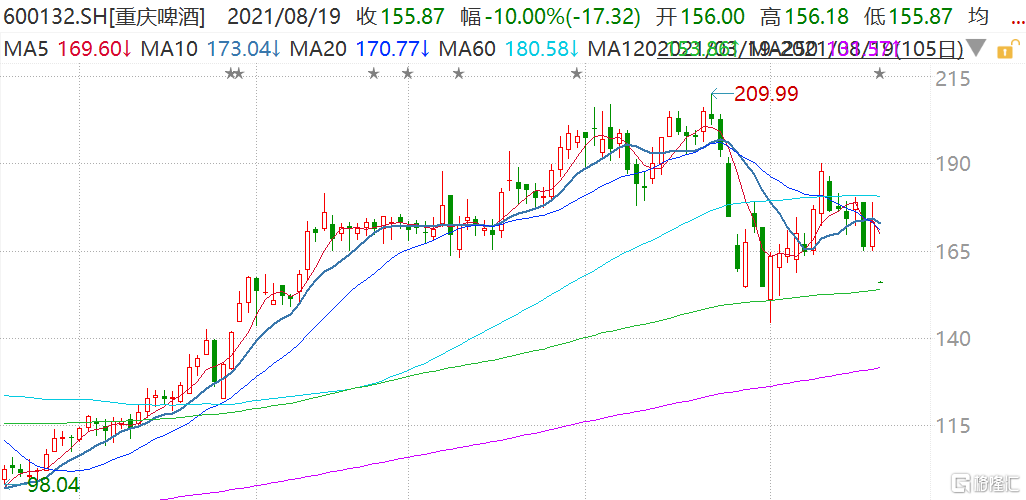Click the 98.04 lowest price label
This screenshot has width=1026, height=500.
[x=52, y=486]
